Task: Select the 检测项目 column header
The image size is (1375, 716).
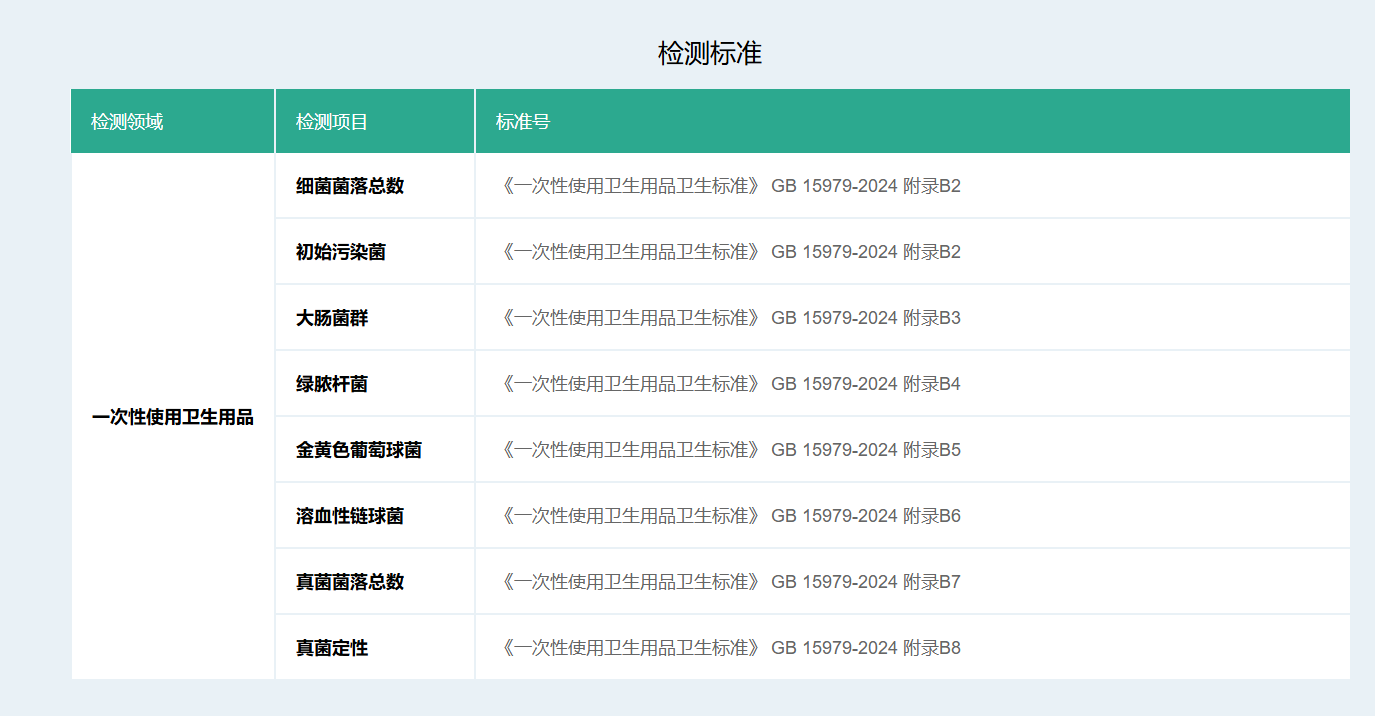Action: 332,122
